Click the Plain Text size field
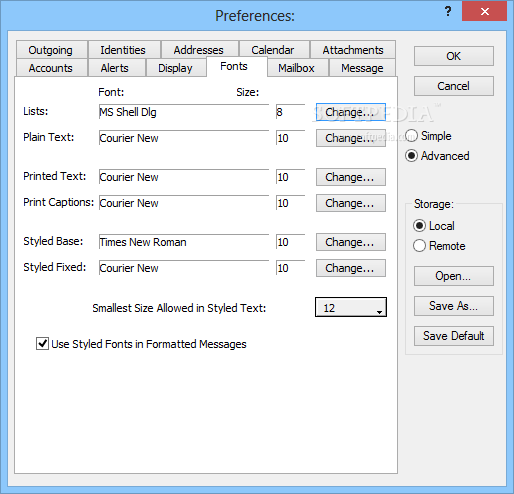 [290, 138]
